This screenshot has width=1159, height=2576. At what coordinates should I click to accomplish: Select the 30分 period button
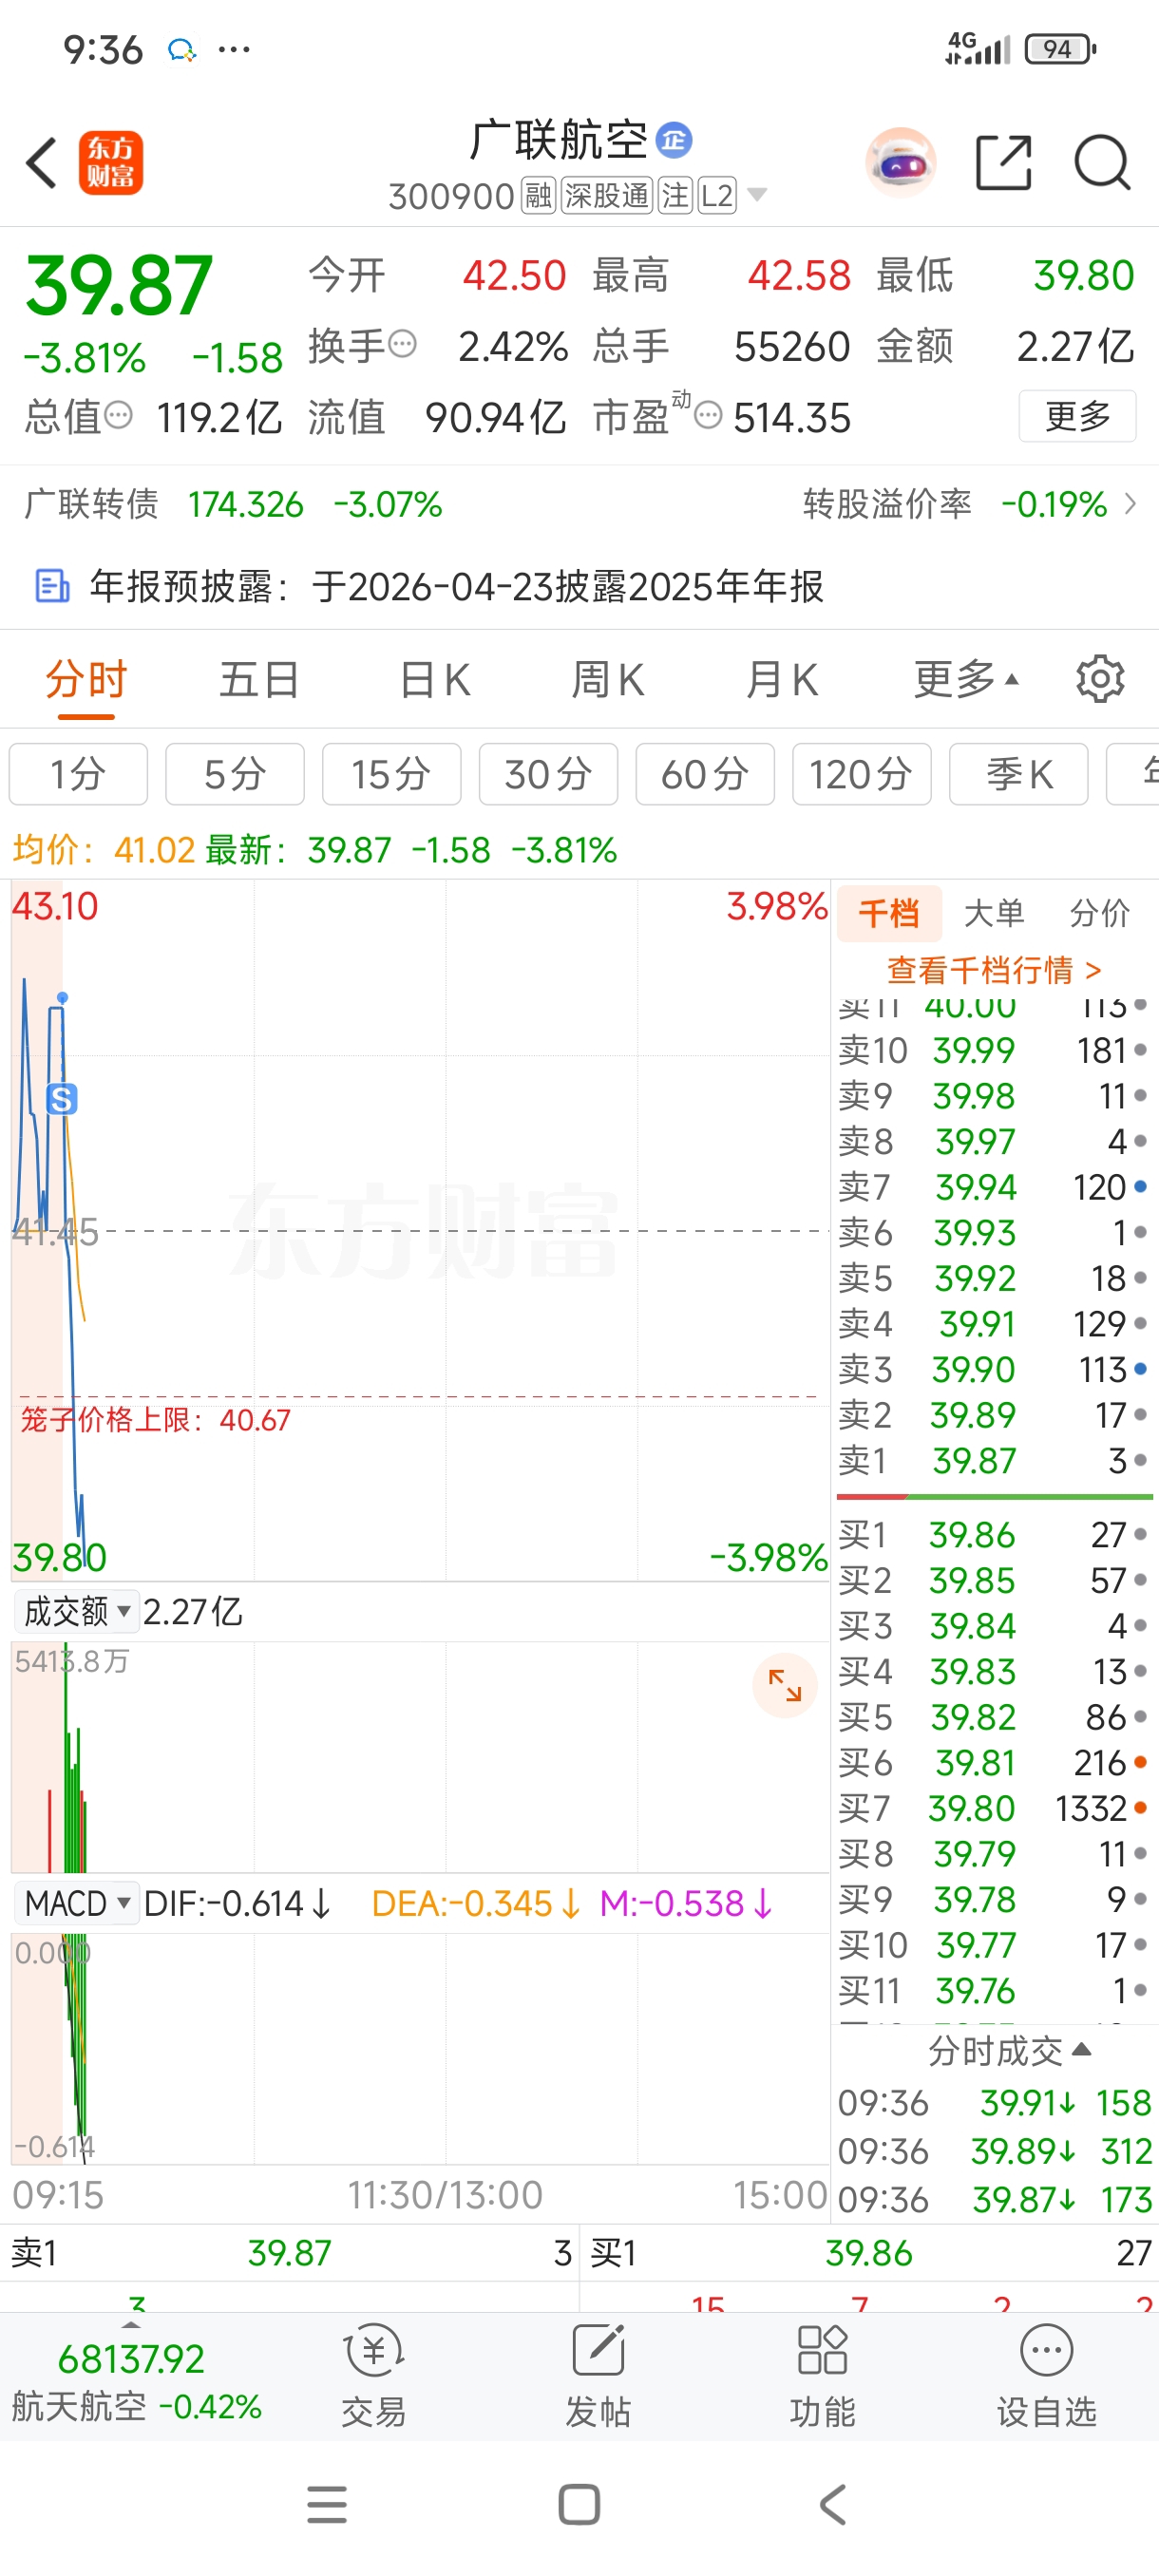click(x=548, y=774)
